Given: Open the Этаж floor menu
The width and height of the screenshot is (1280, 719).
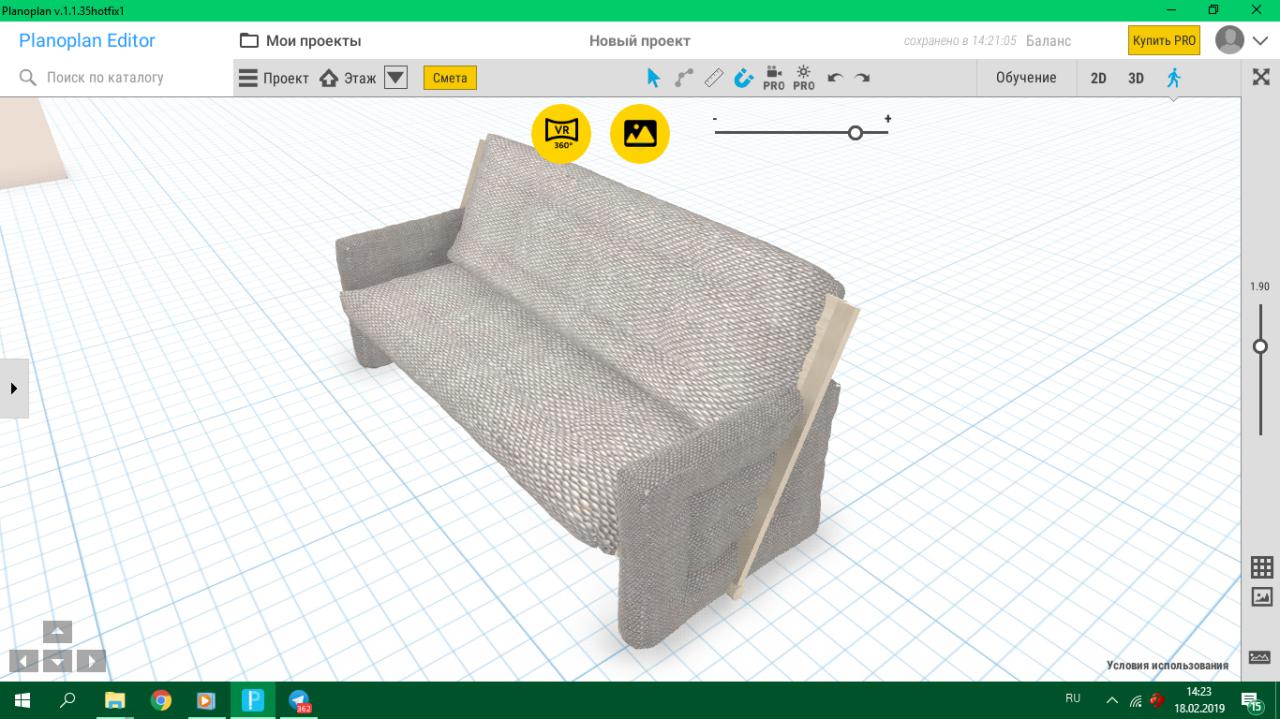Looking at the screenshot, I should [x=348, y=78].
